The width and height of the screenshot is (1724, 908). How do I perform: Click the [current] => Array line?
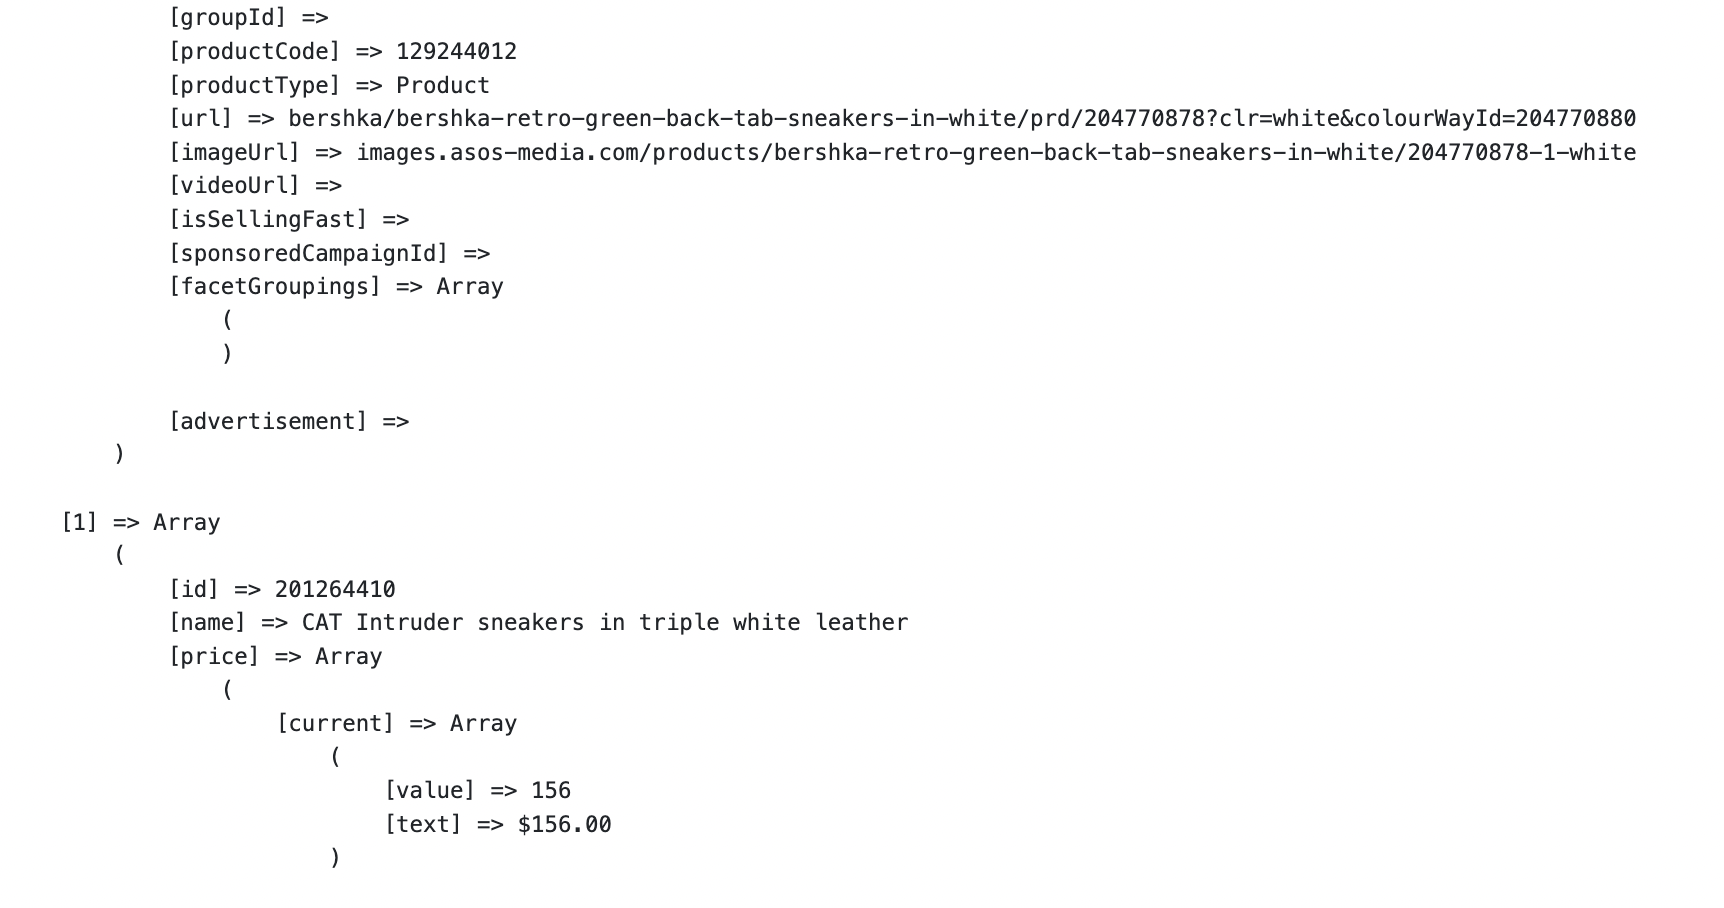click(x=397, y=724)
